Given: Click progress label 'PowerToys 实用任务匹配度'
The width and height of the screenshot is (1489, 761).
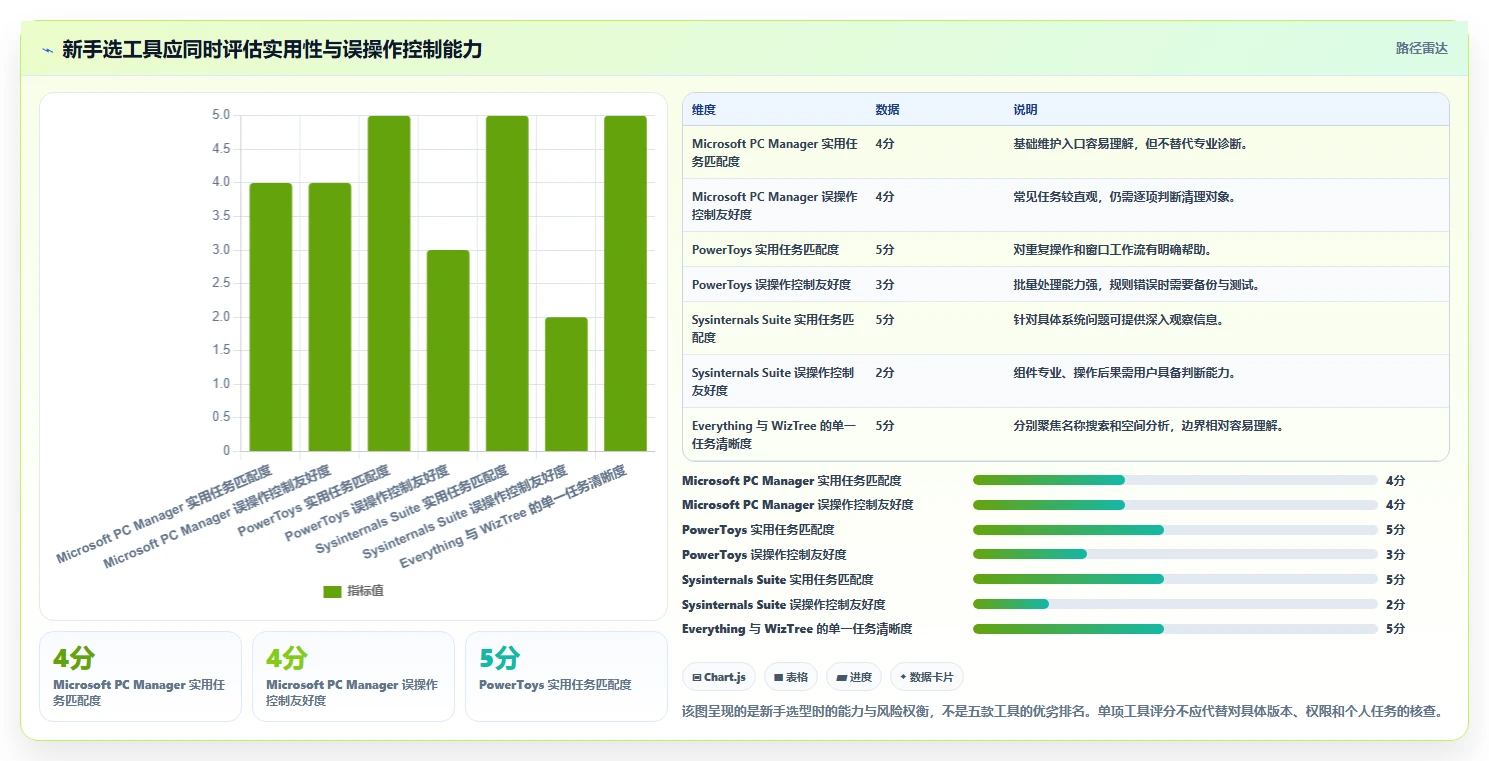Looking at the screenshot, I should (x=758, y=530).
